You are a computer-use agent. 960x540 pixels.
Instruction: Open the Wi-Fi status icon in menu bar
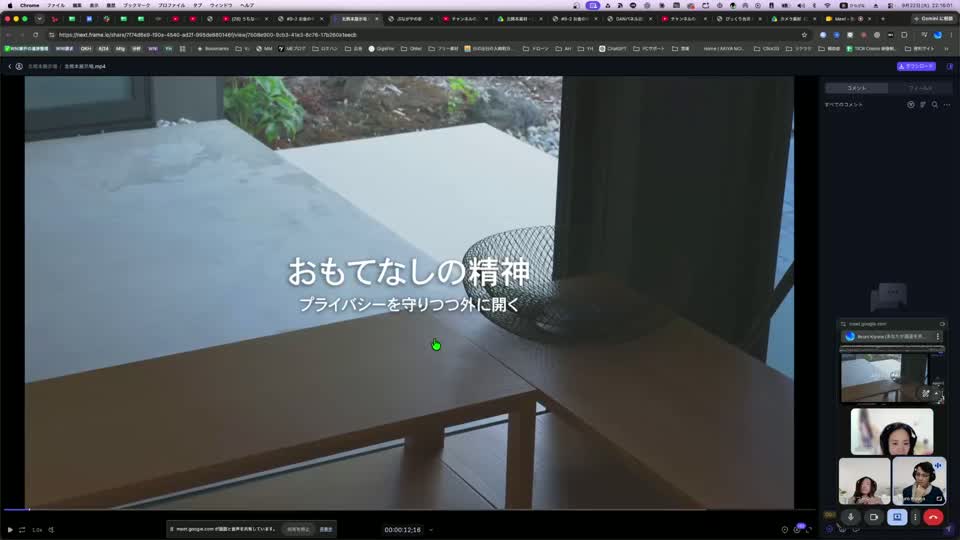tap(828, 5)
